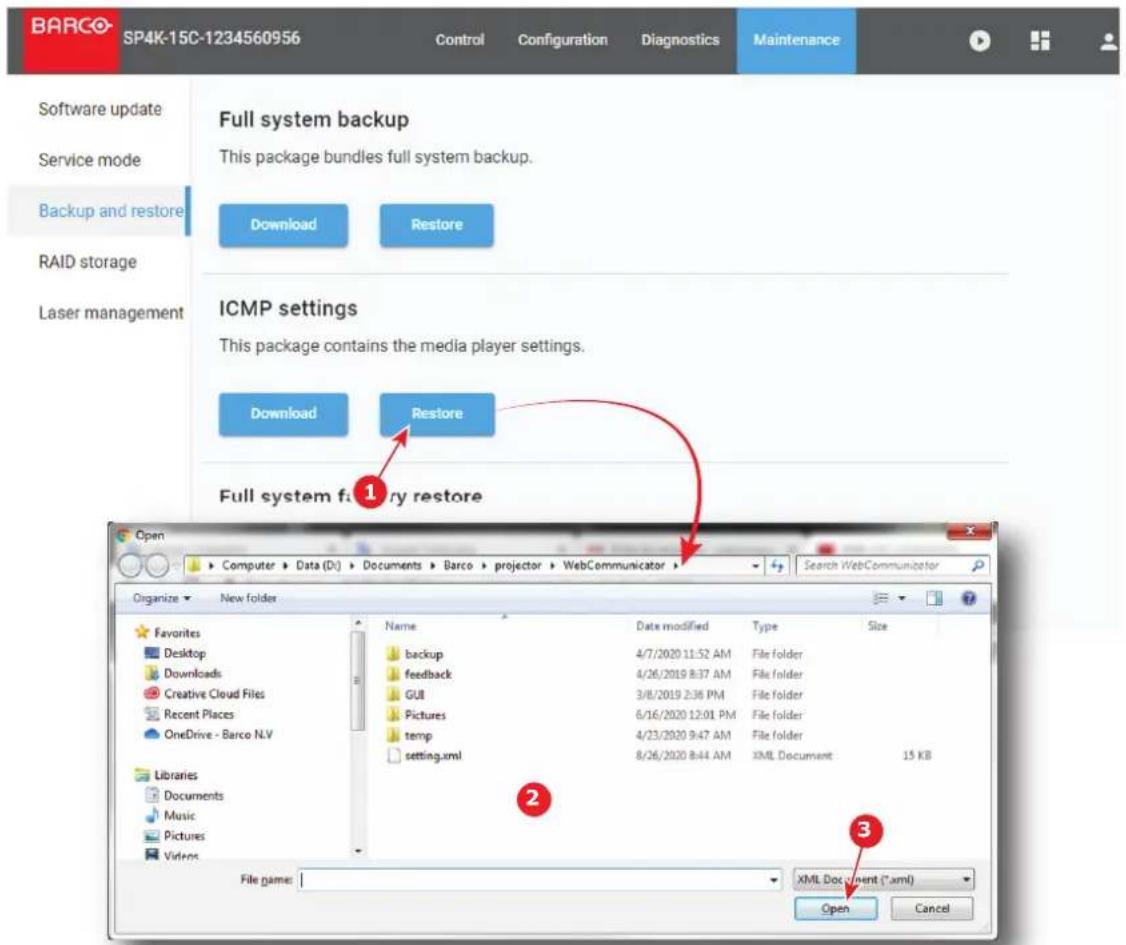Screen dimensions: 1126x945
Task: Open Pictures under Libraries
Action: point(185,836)
